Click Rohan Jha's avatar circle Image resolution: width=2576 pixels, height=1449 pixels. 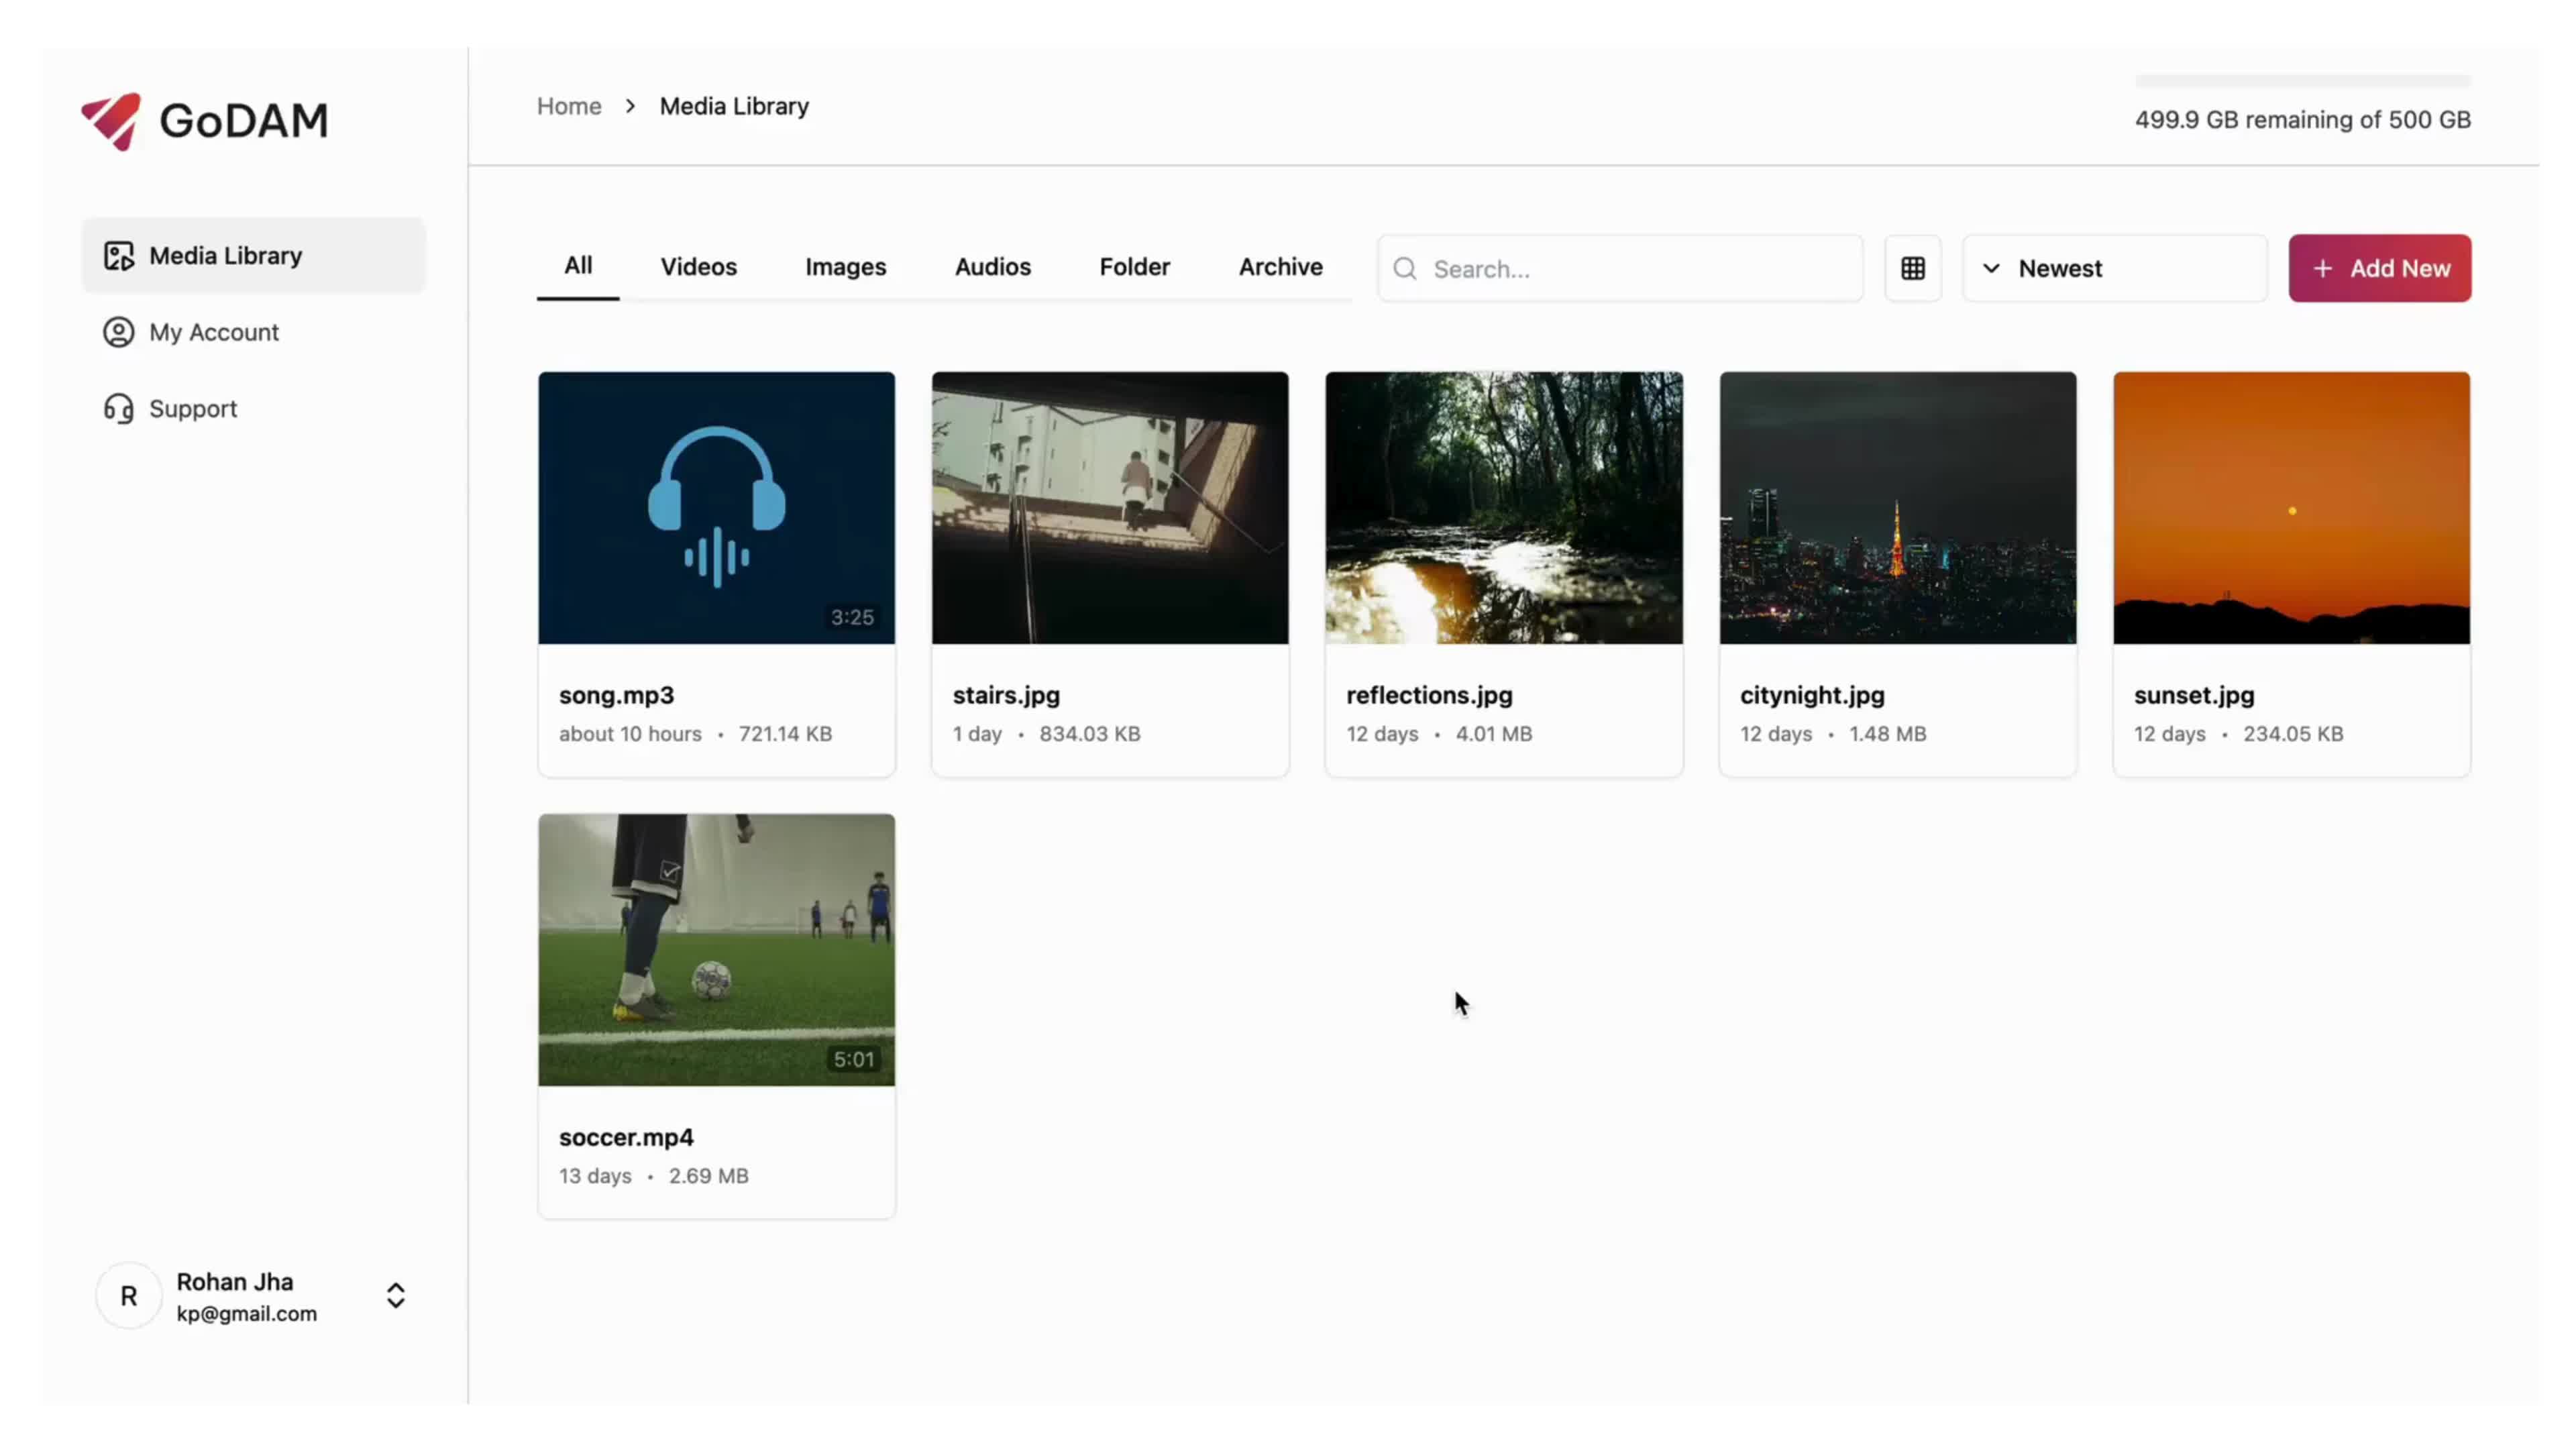[x=129, y=1296]
